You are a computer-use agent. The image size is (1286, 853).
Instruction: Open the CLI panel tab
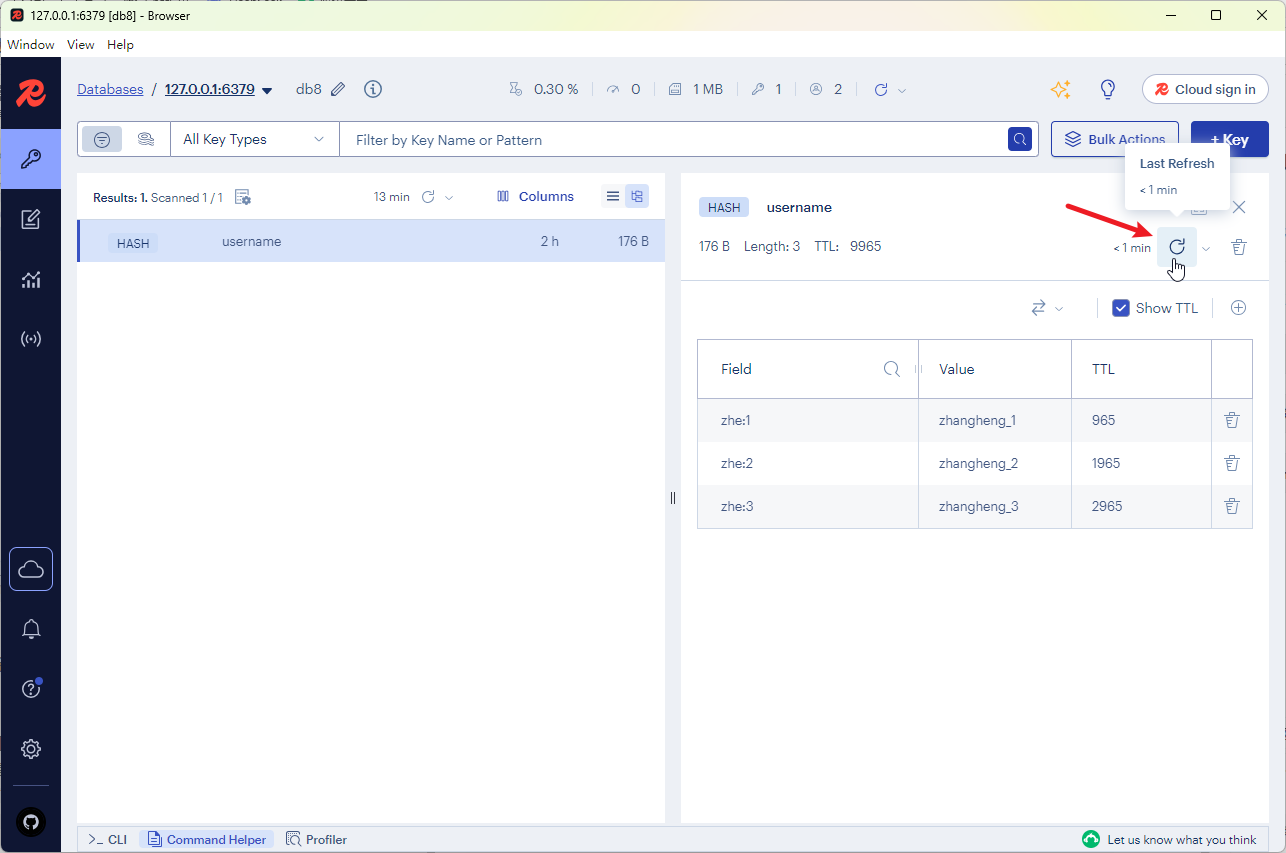tap(107, 840)
